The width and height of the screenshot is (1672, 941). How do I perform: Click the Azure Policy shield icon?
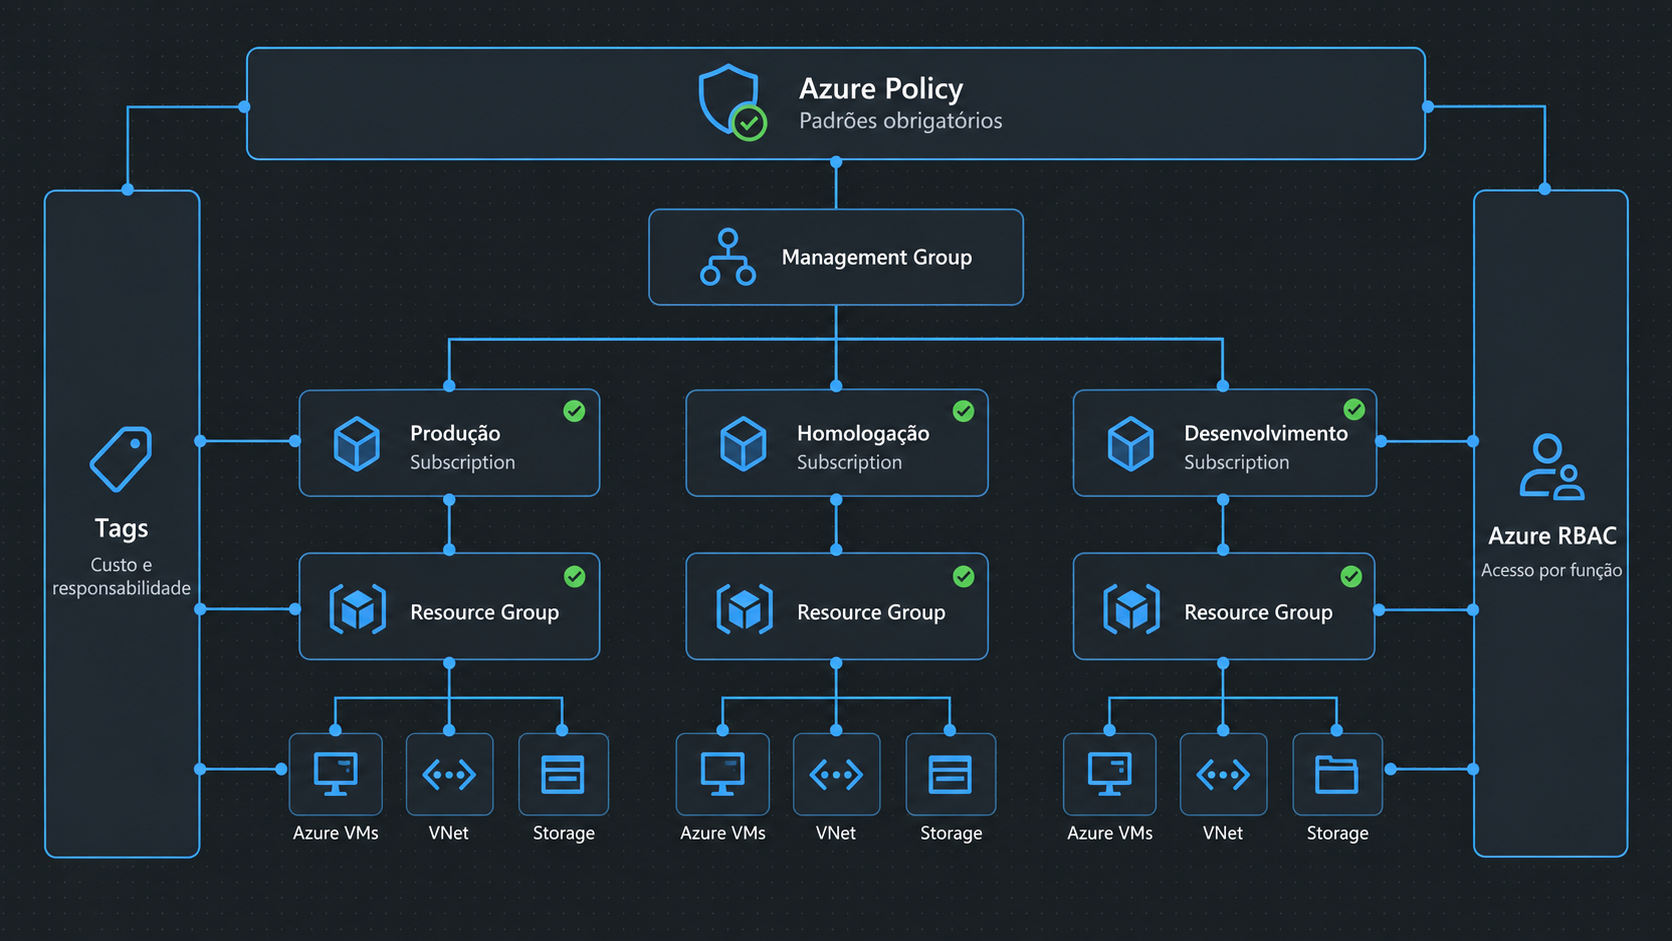[732, 102]
